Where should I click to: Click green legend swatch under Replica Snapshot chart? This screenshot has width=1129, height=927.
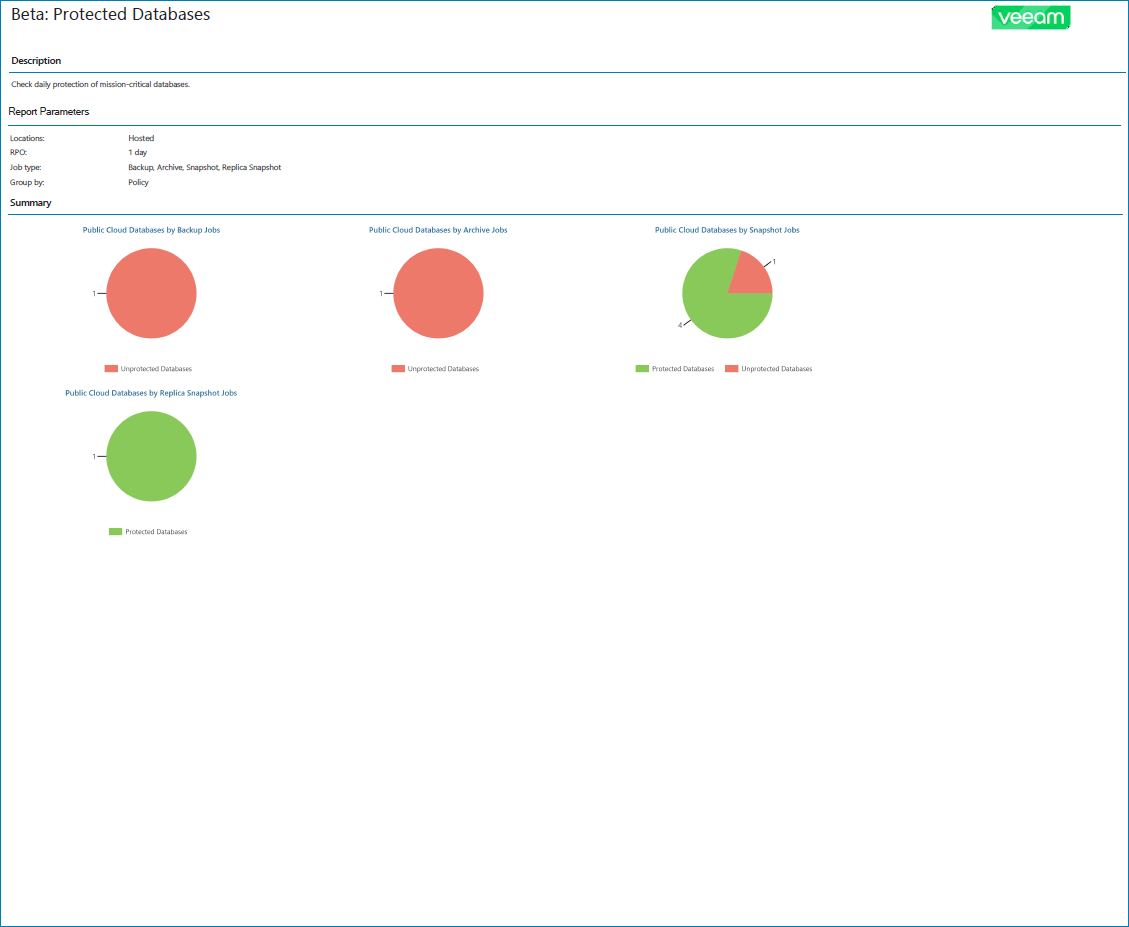[115, 532]
